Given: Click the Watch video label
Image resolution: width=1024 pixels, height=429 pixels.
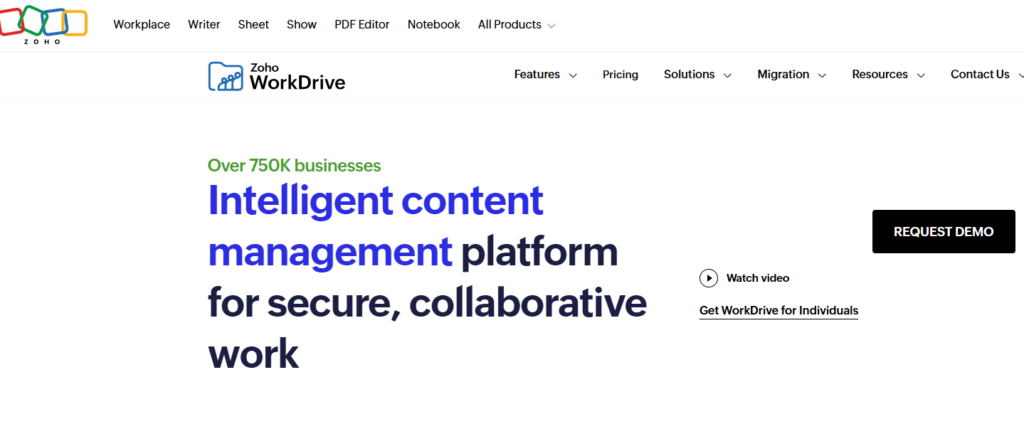Looking at the screenshot, I should (x=758, y=278).
